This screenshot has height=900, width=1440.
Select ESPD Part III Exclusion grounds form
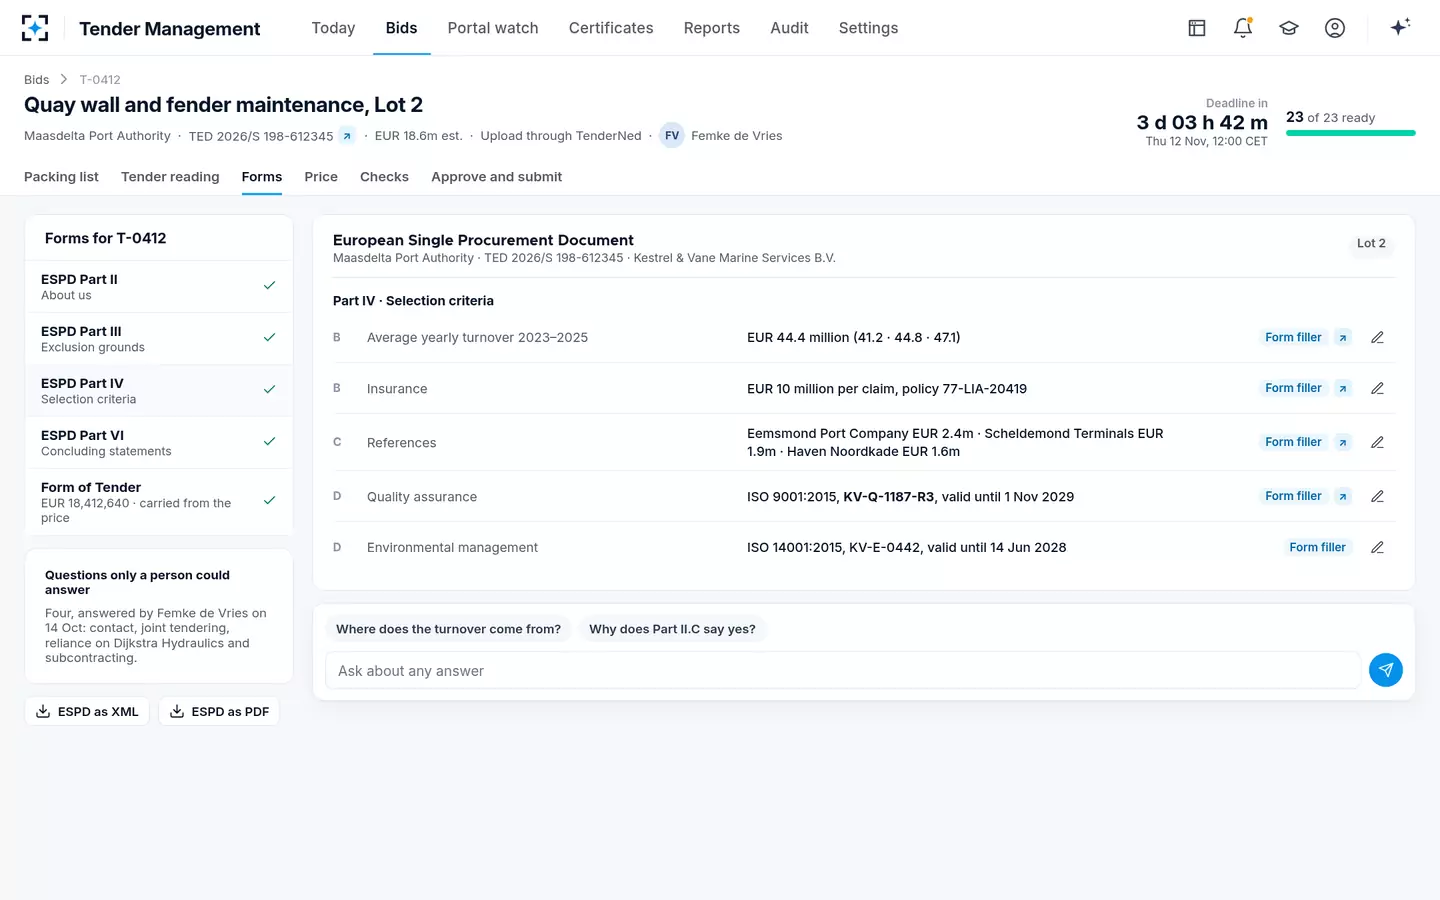(x=159, y=339)
